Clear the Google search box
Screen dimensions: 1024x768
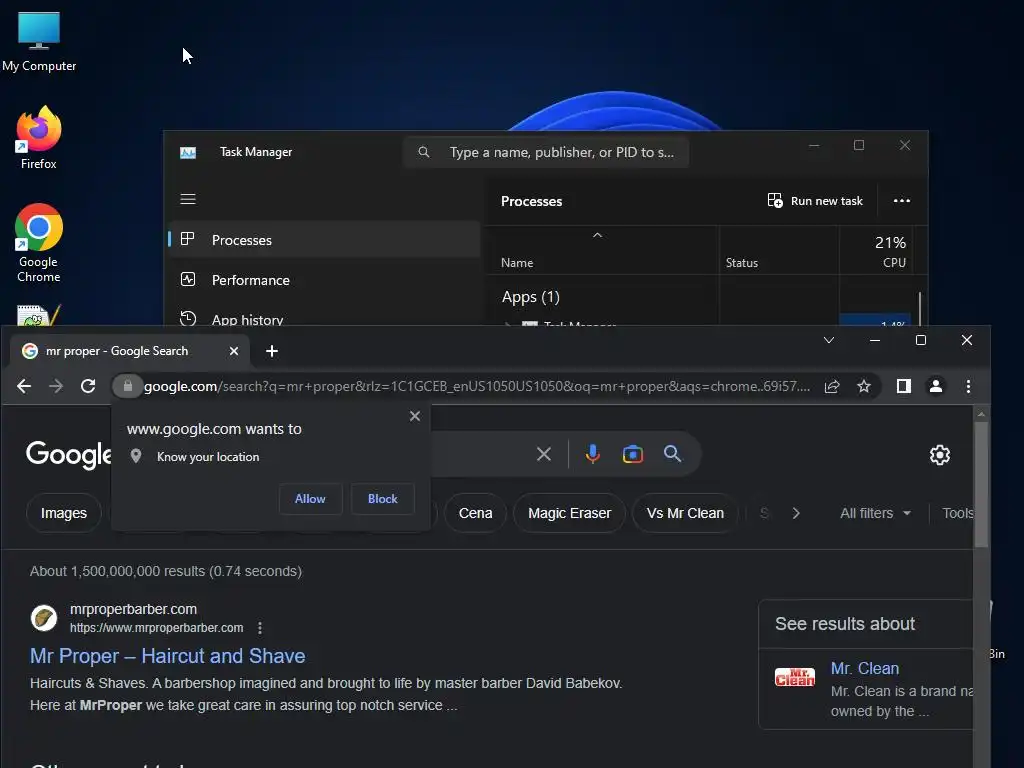(543, 454)
